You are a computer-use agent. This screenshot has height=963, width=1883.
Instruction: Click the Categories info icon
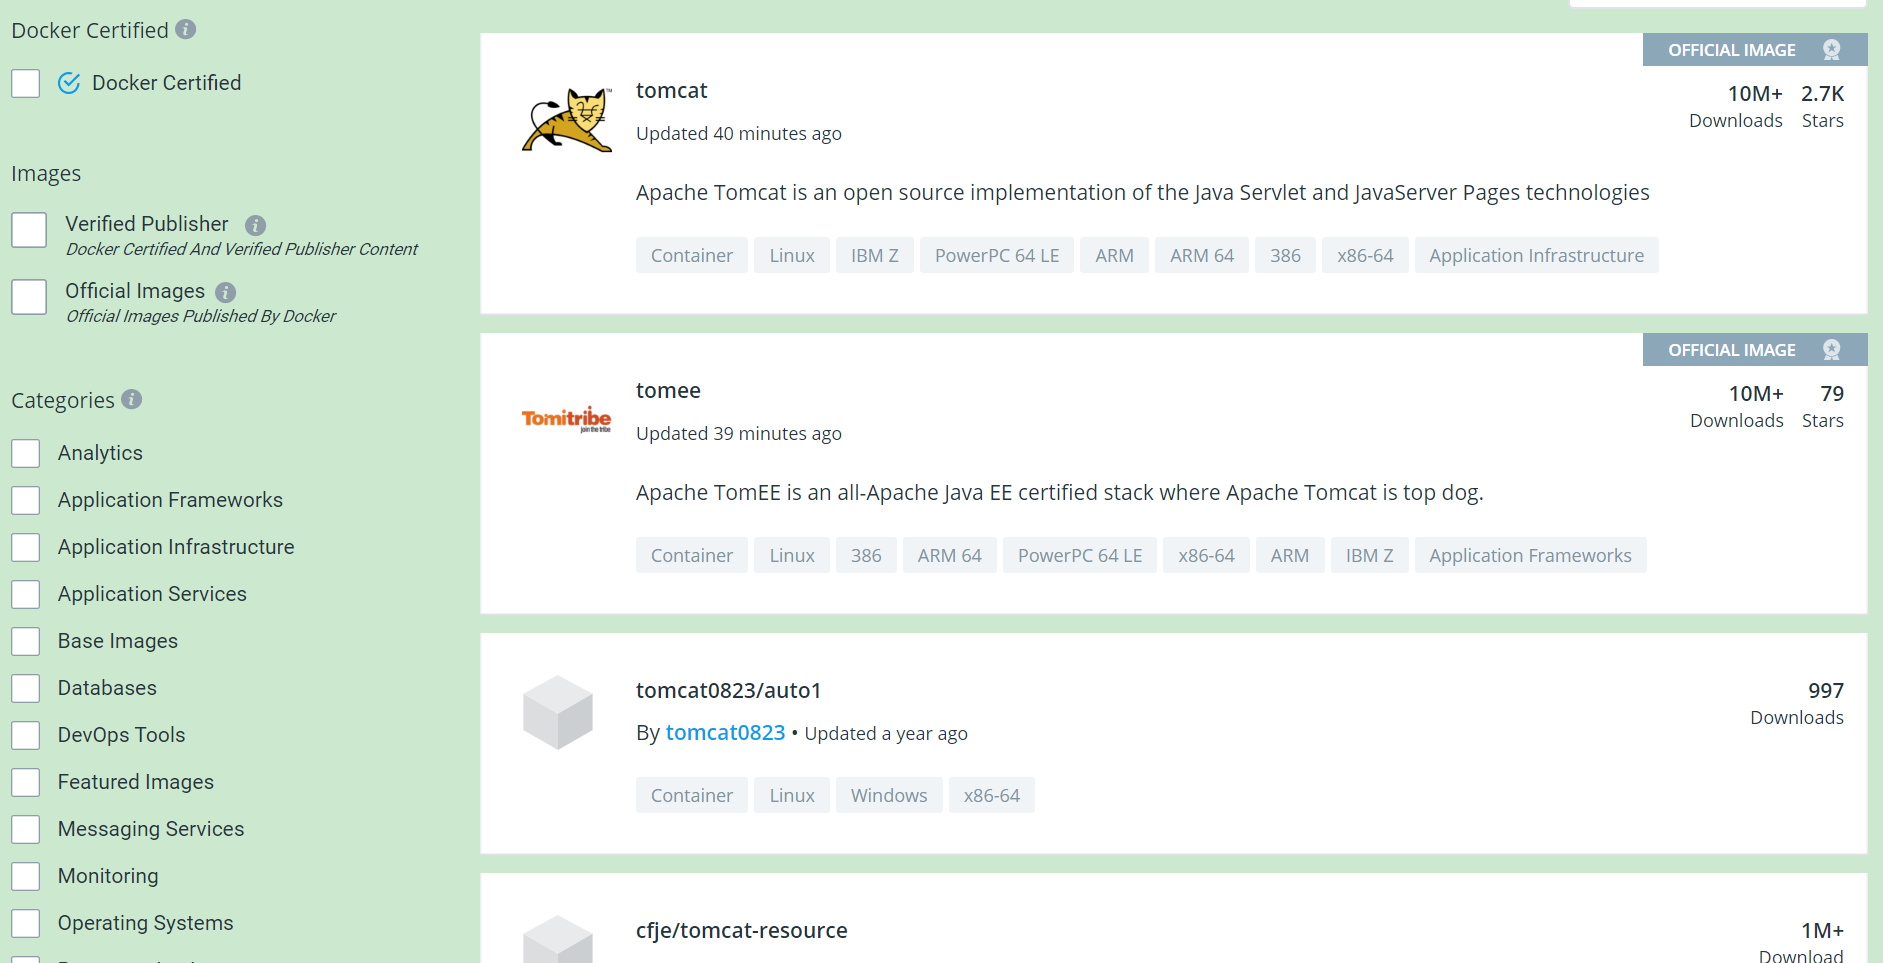click(x=132, y=399)
